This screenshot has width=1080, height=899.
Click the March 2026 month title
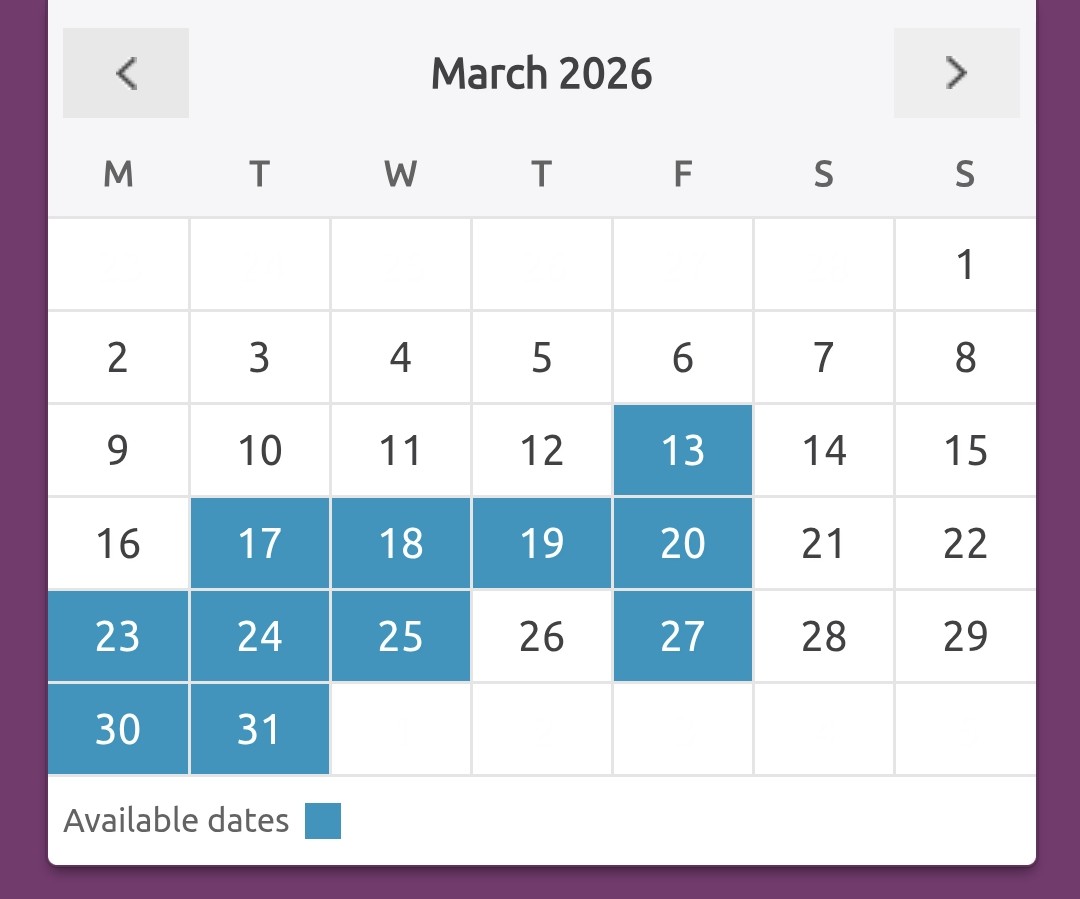tap(541, 74)
